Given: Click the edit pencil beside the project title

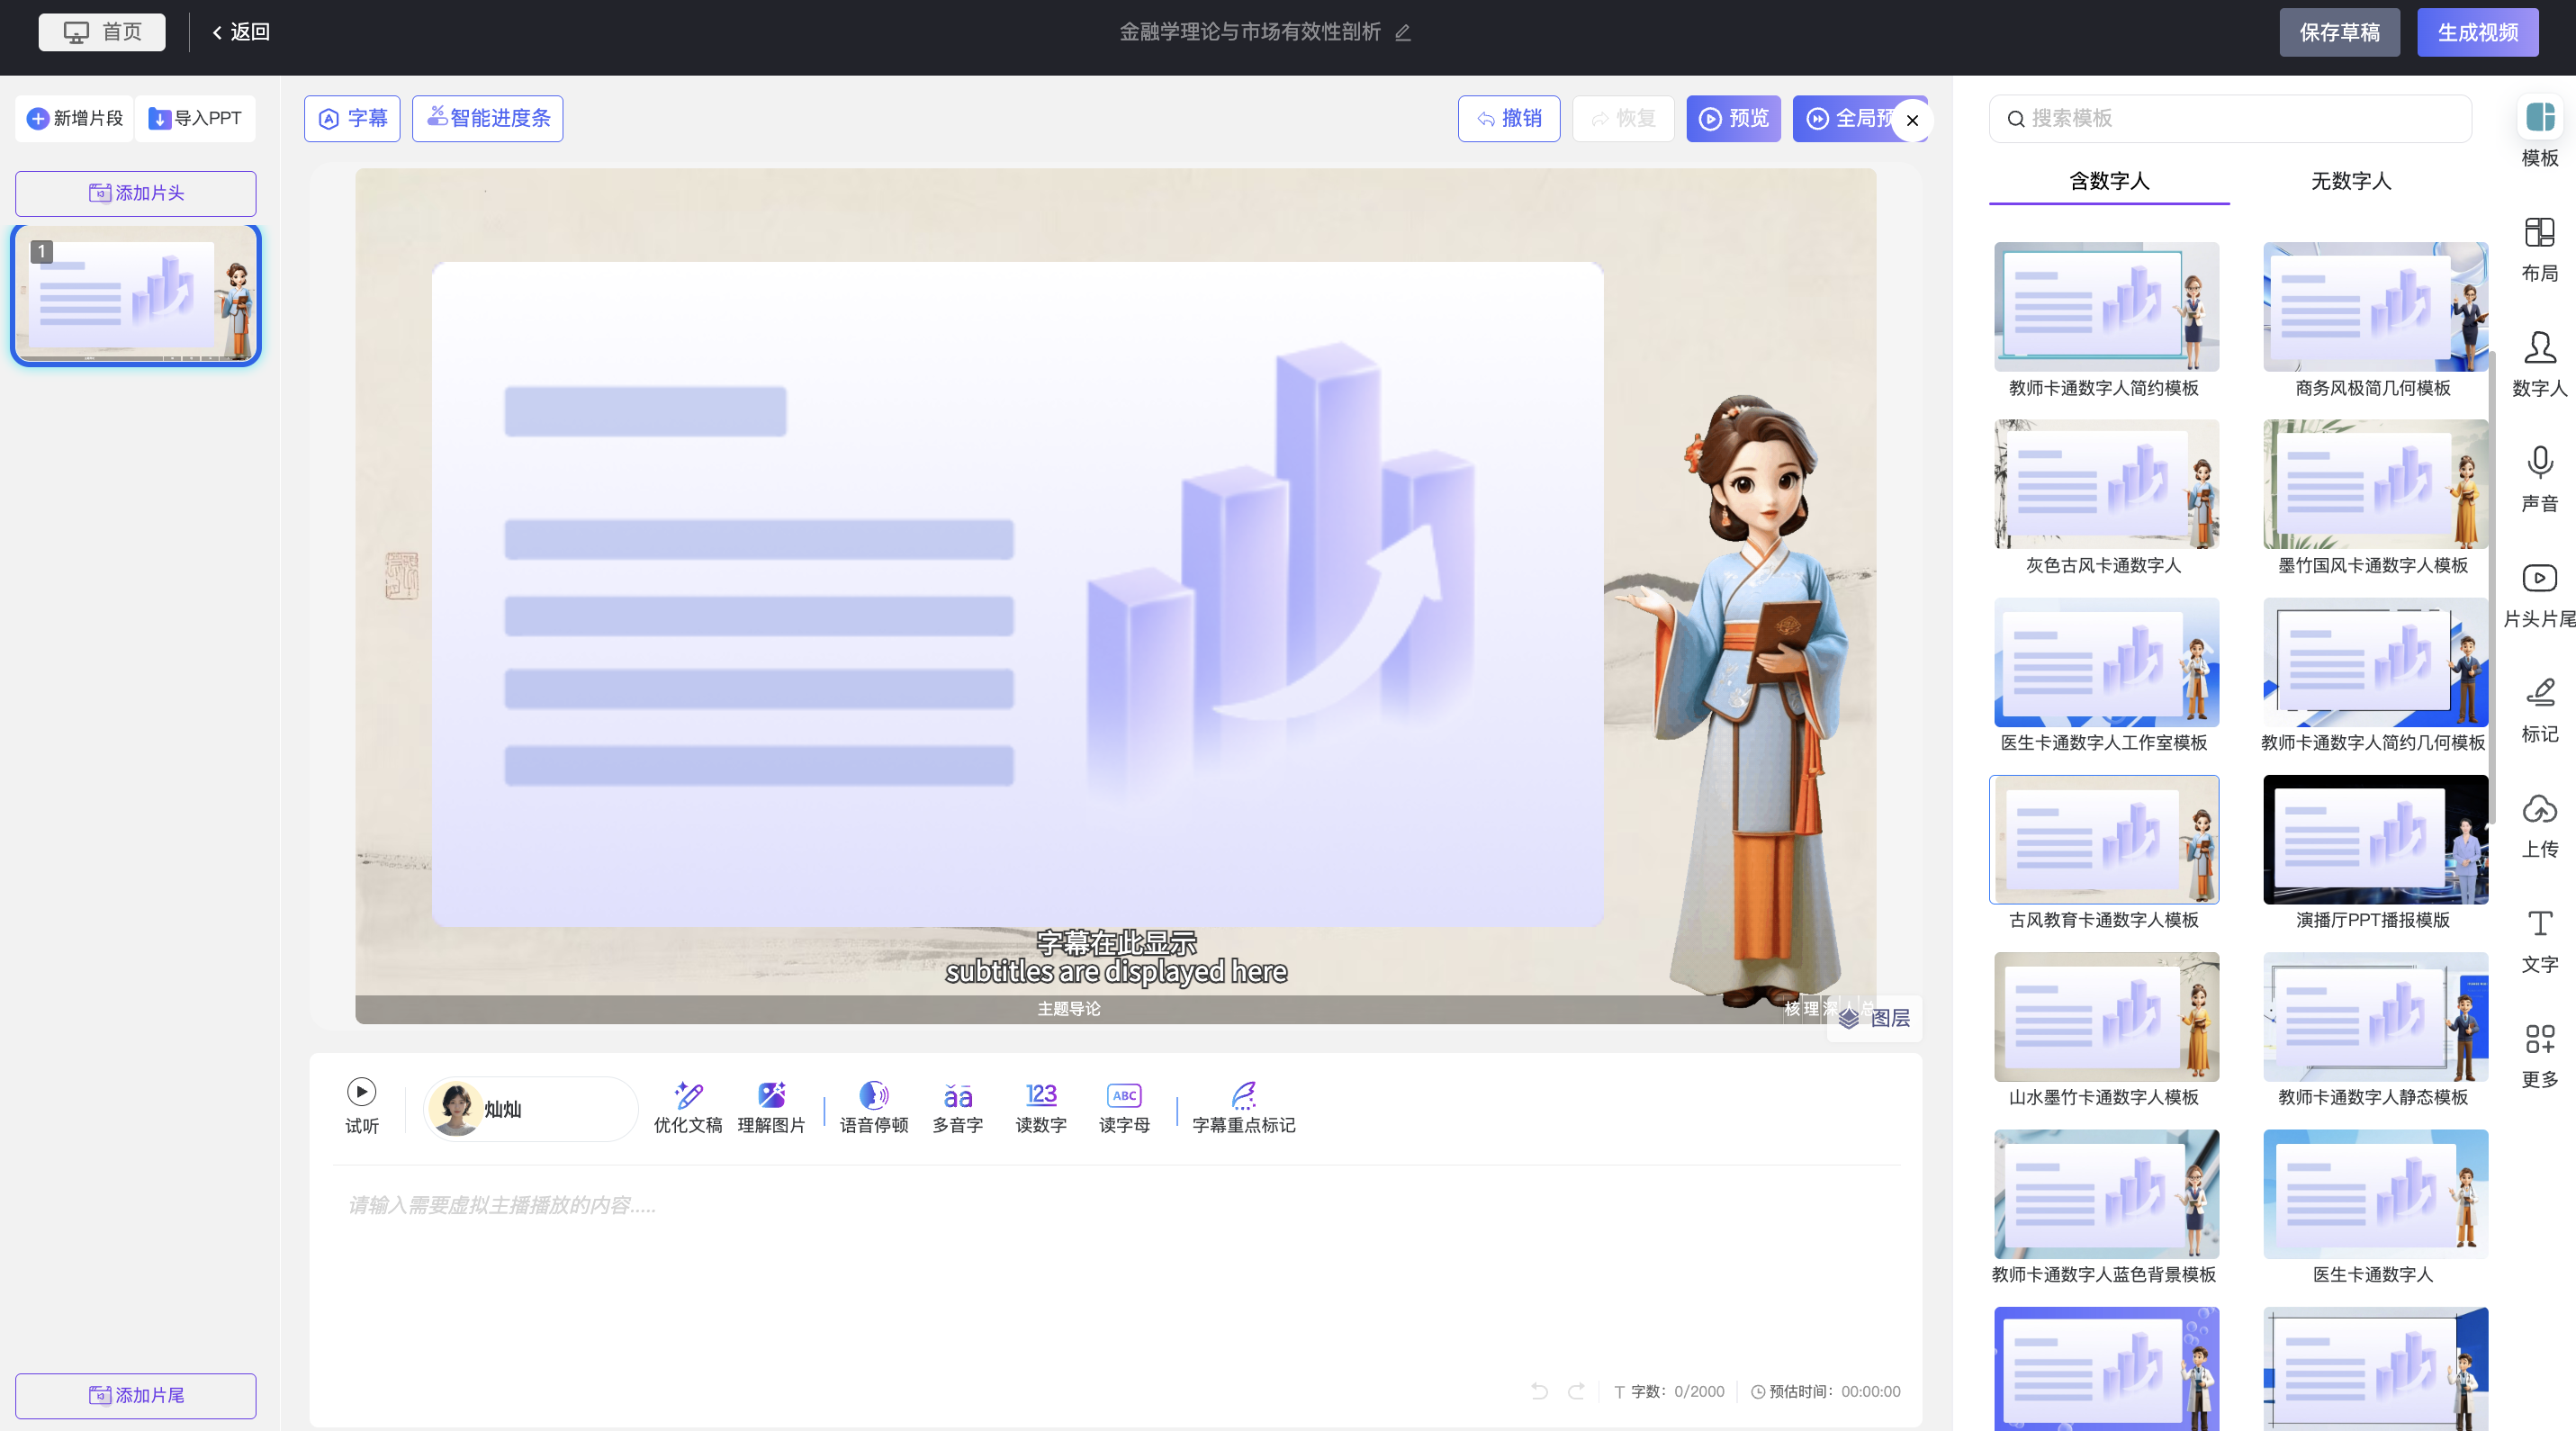Looking at the screenshot, I should click(x=1402, y=33).
